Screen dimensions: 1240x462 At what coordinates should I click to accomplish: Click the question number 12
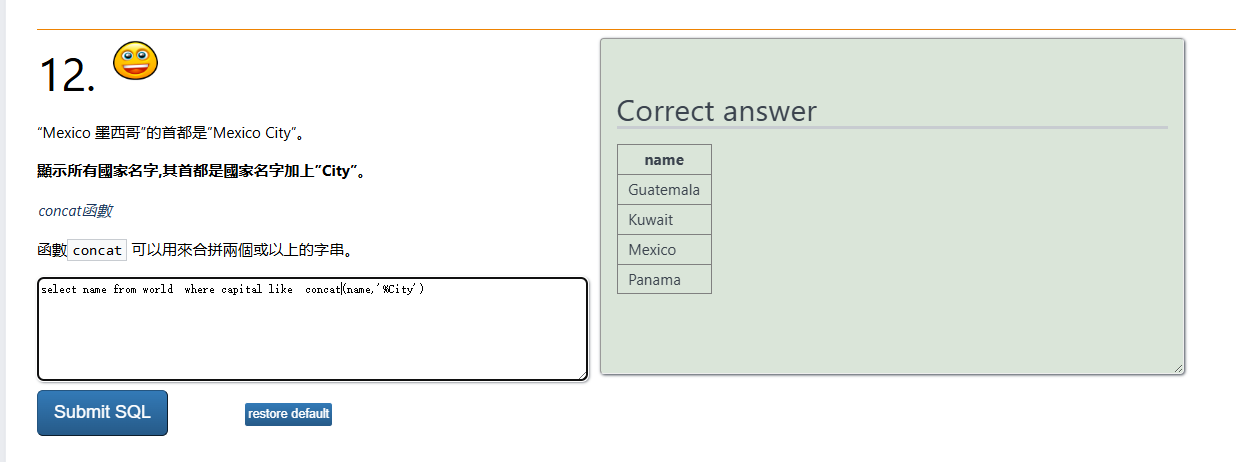(x=66, y=75)
